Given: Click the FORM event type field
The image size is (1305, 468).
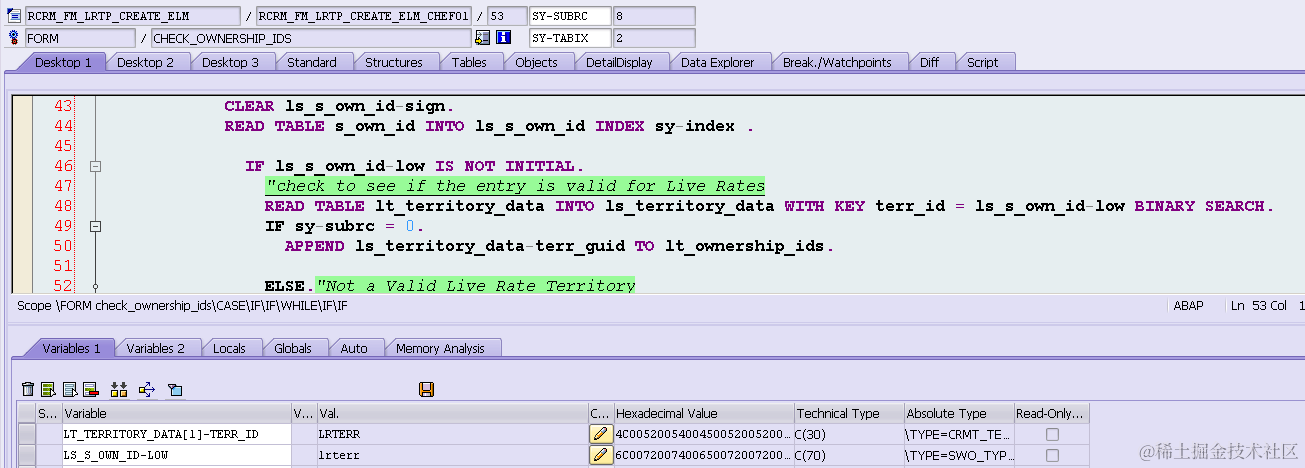Looking at the screenshot, I should (x=80, y=38).
